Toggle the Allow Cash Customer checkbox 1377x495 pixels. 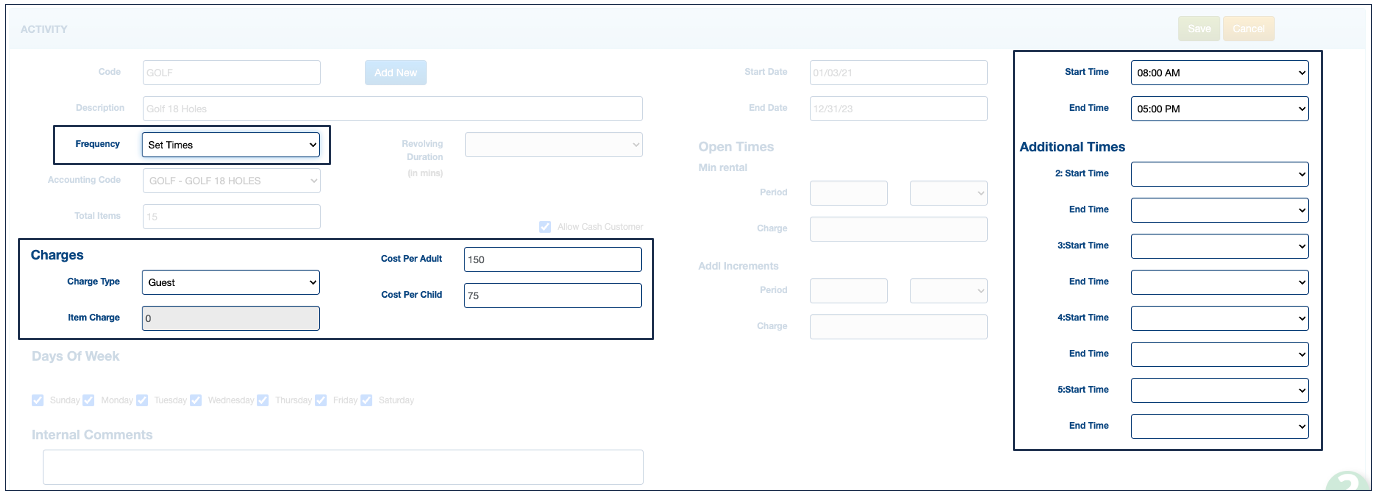[x=545, y=227]
